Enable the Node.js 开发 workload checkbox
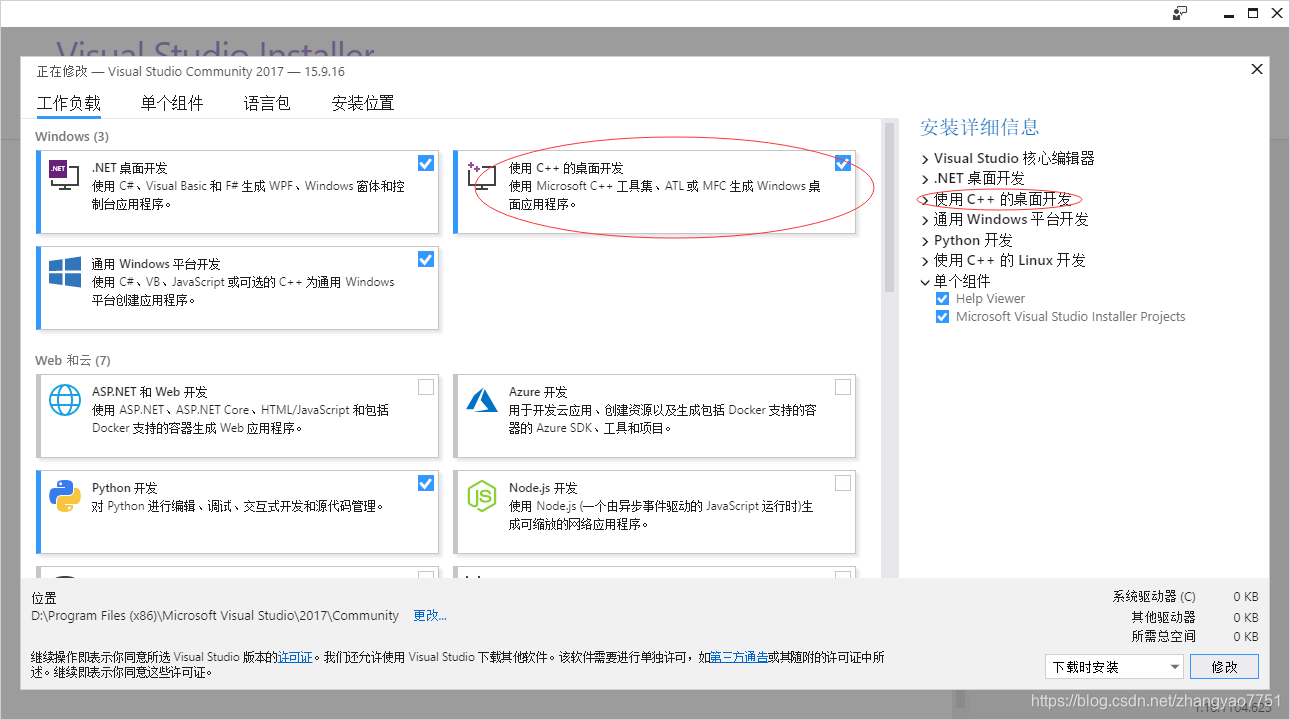 843,483
